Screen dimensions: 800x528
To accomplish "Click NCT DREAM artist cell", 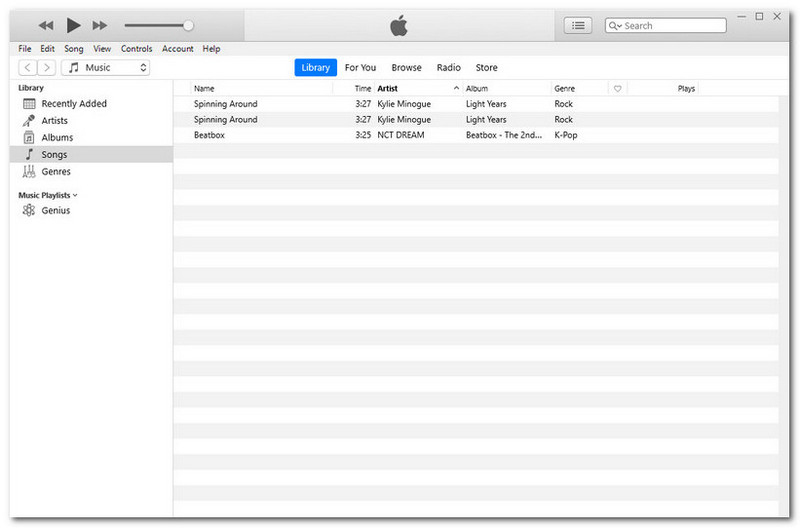I will pos(401,135).
